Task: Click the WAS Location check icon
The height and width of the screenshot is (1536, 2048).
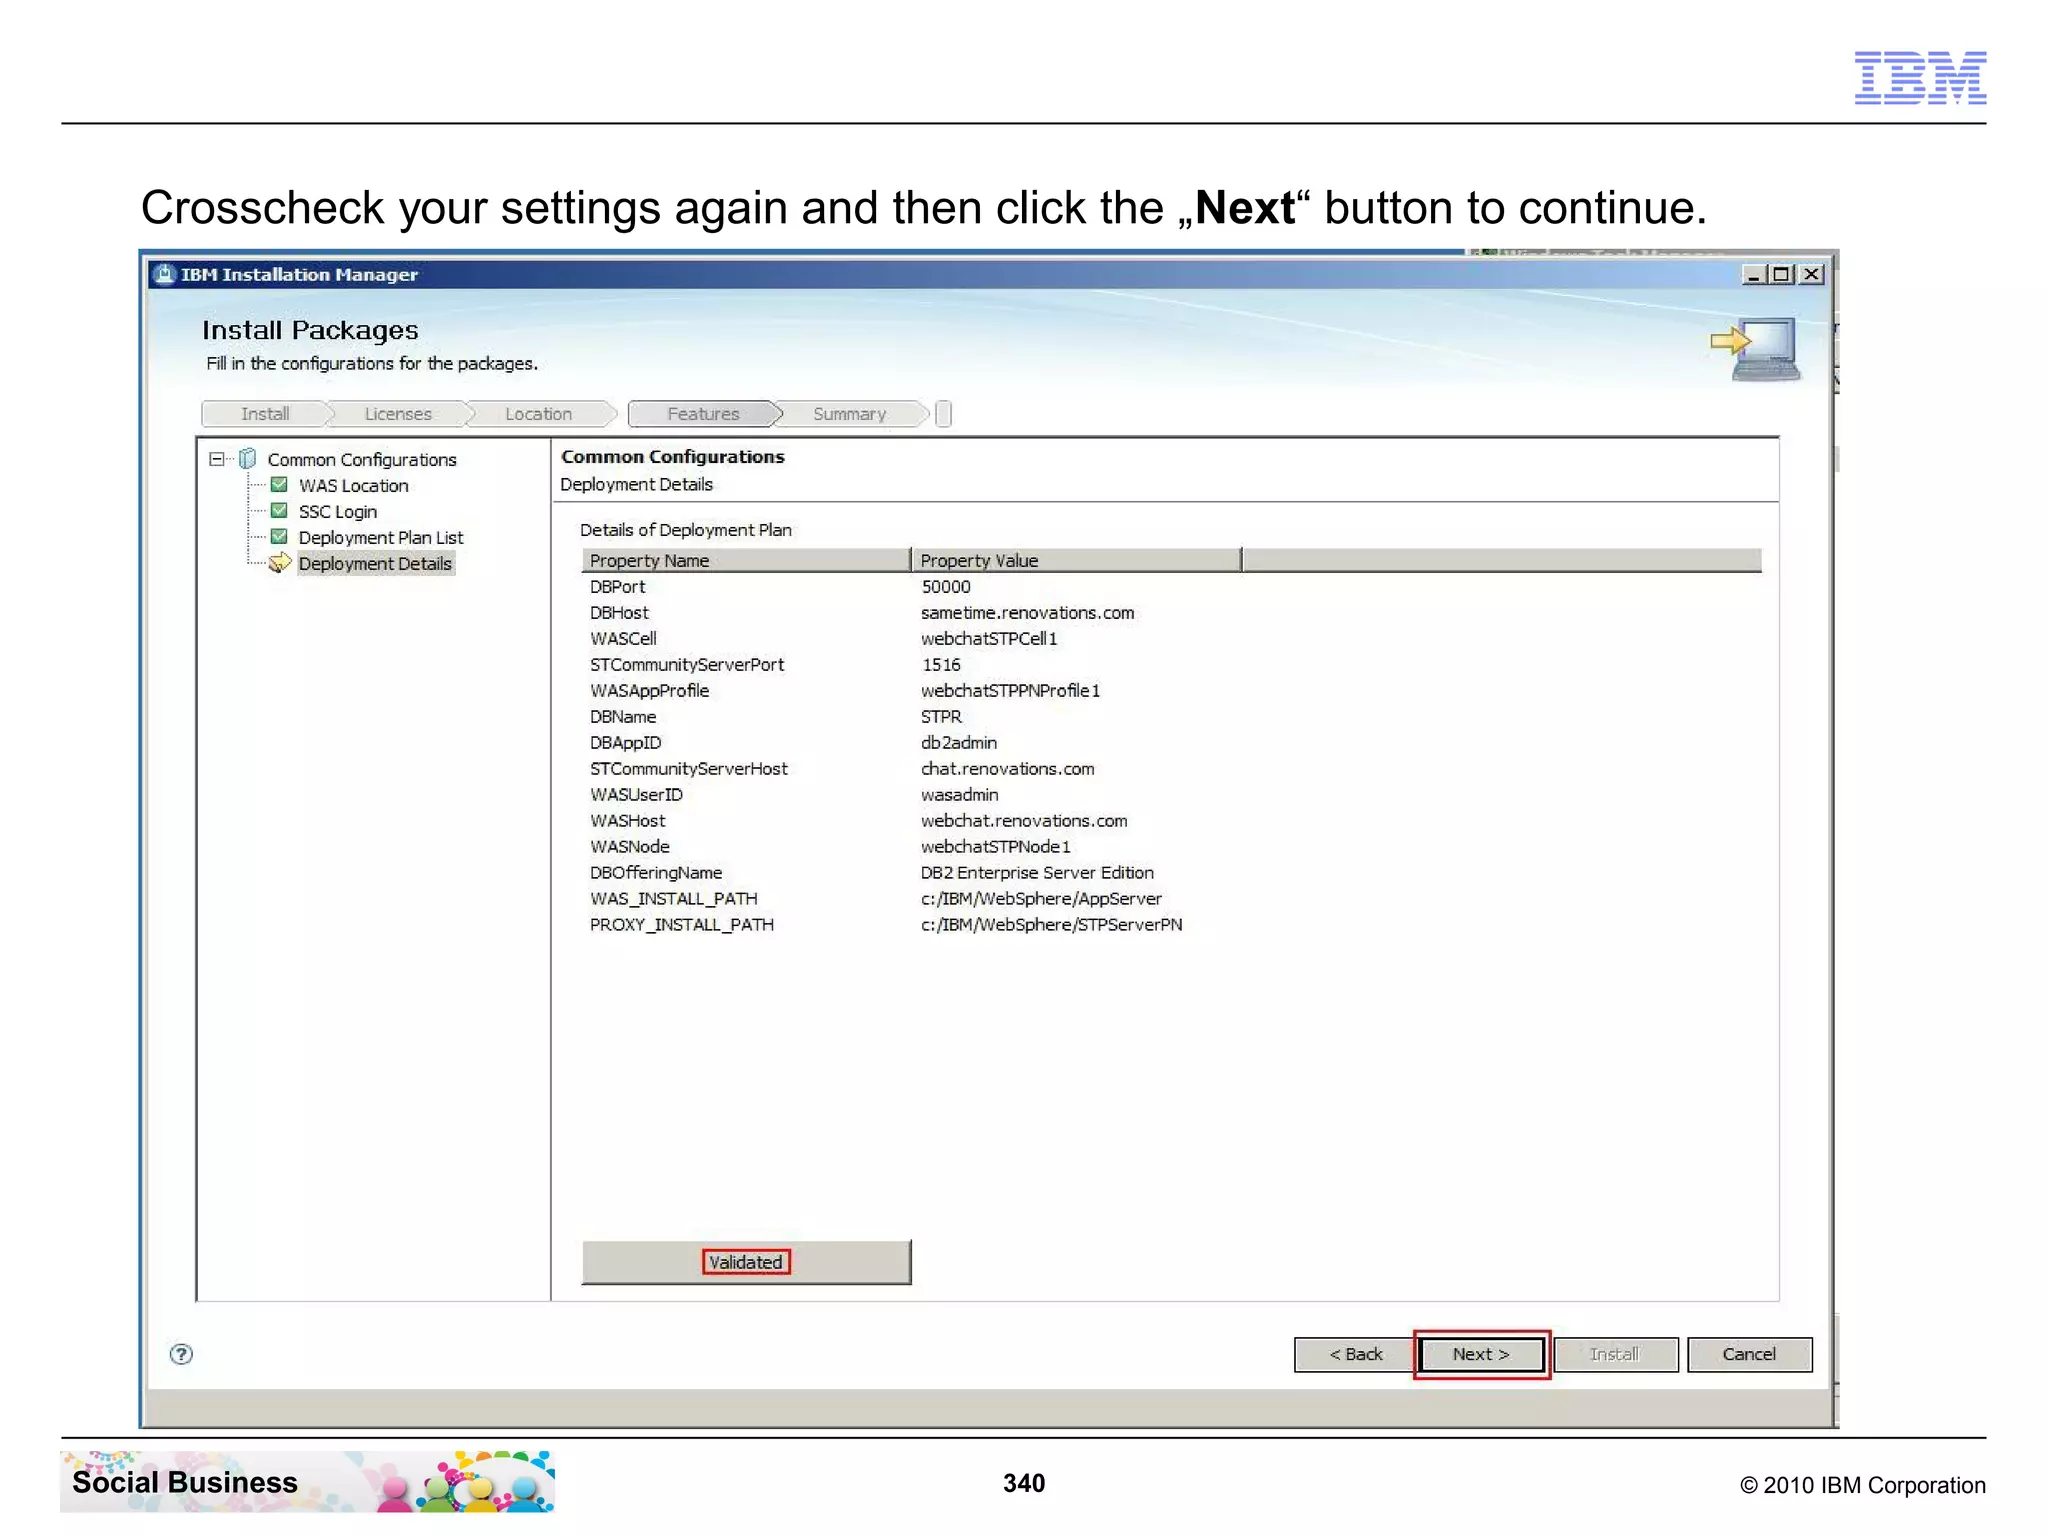Action: pyautogui.click(x=280, y=485)
